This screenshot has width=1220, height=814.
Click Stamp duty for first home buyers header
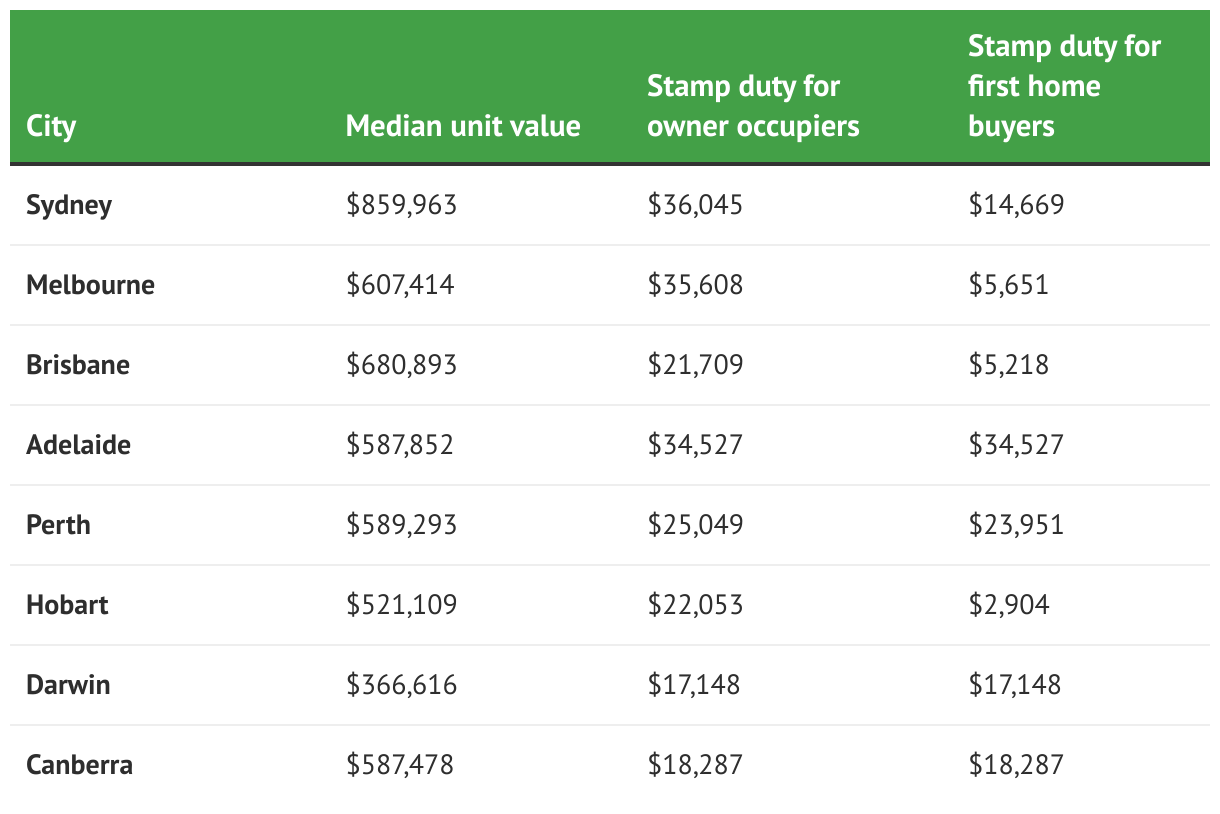coord(1064,86)
